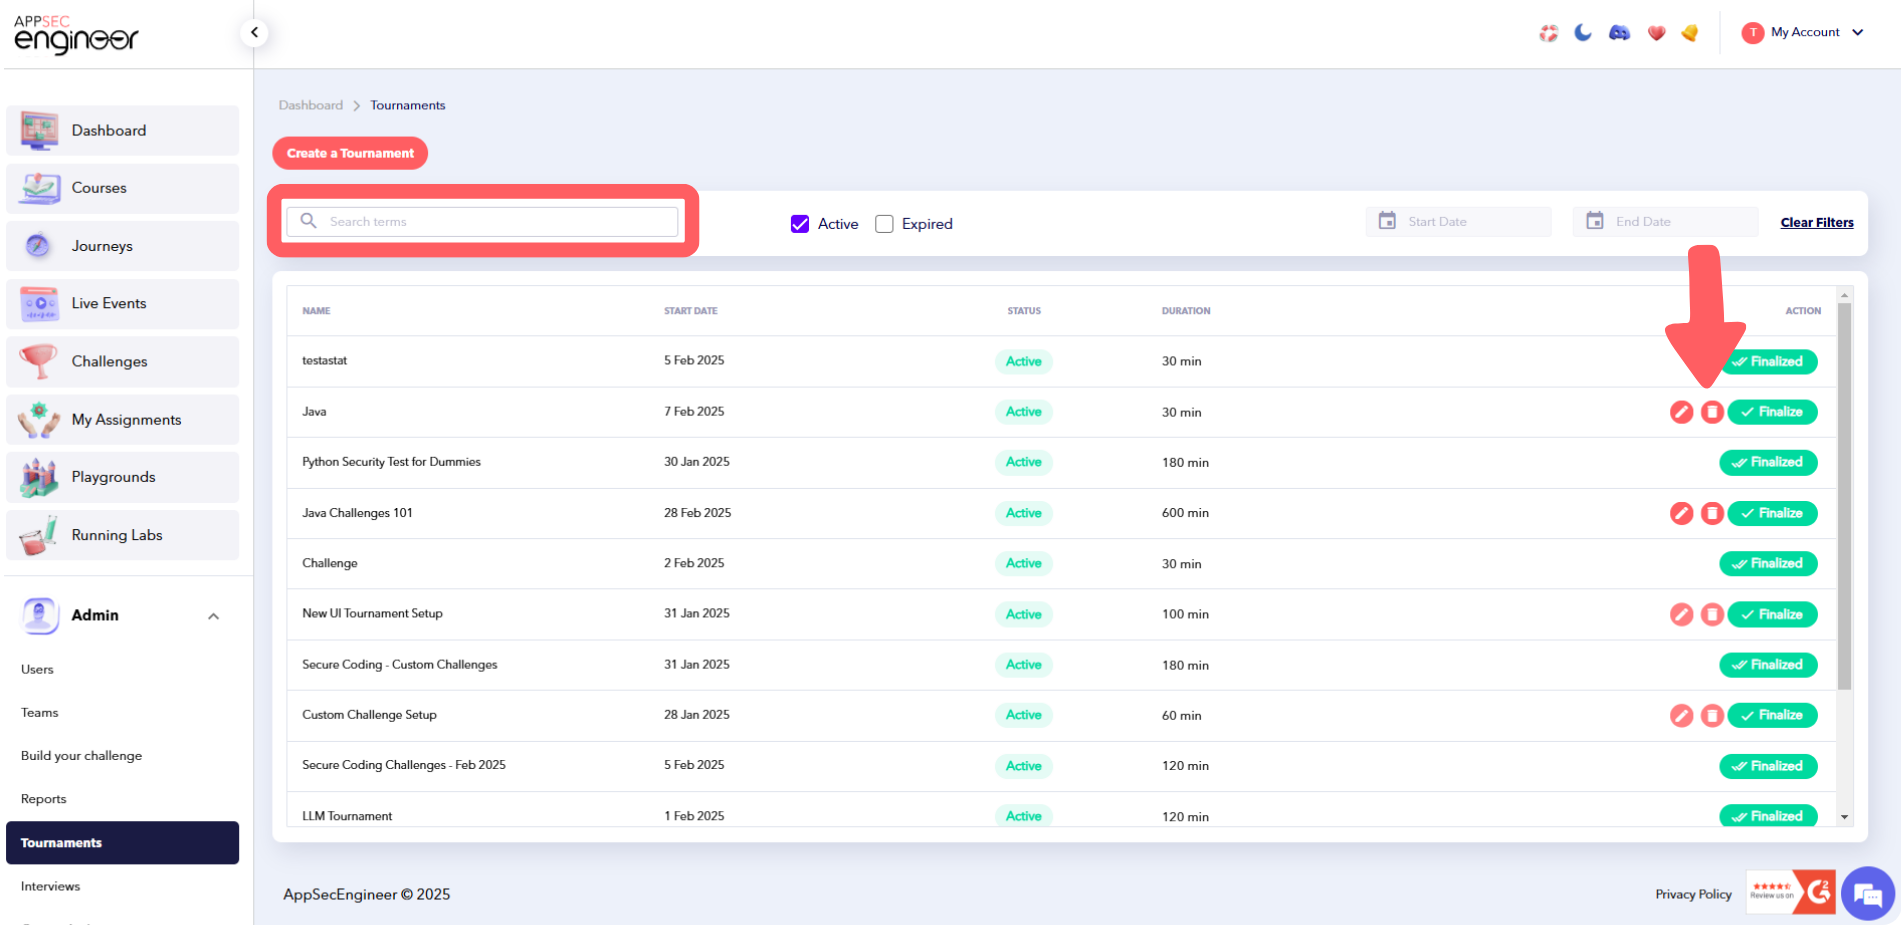Edit the Custom Challenge Setup tournament
This screenshot has width=1902, height=925.
1681,715
